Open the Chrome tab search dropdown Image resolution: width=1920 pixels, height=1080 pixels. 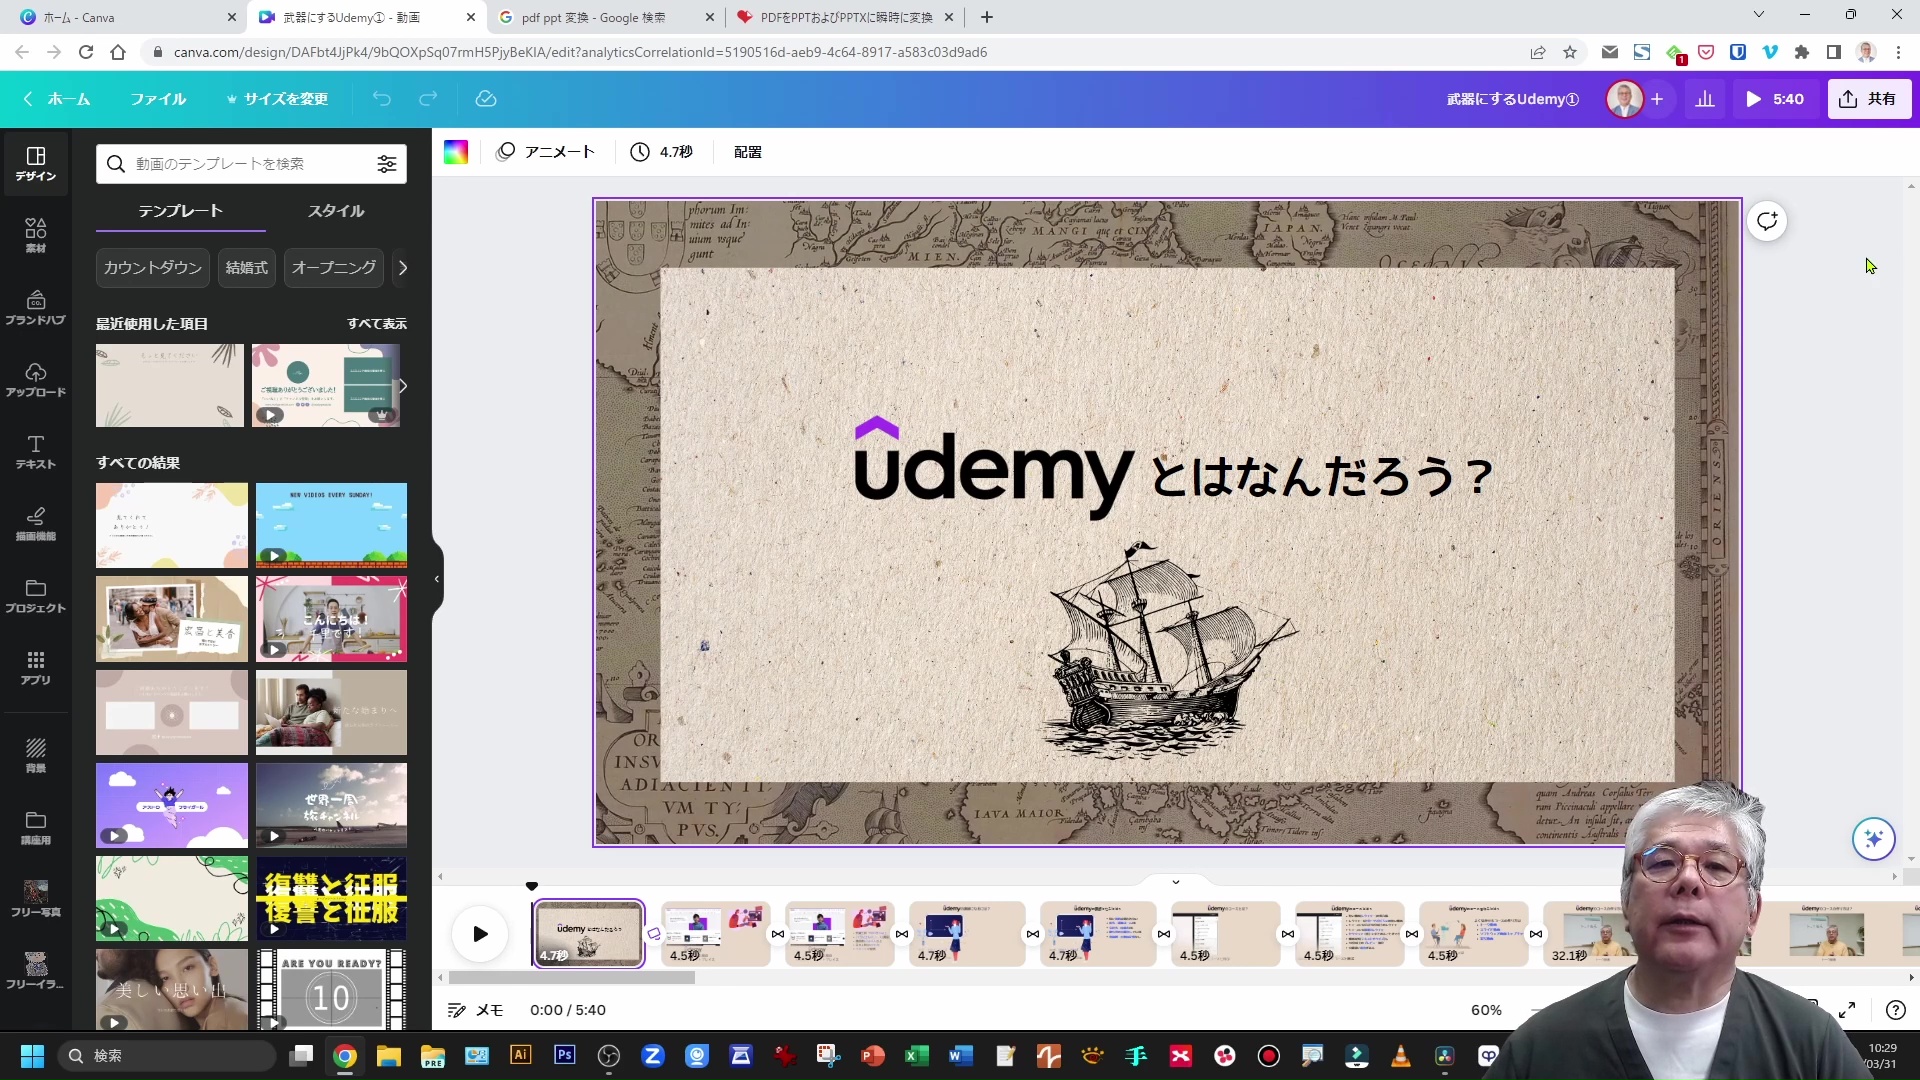pyautogui.click(x=1758, y=15)
